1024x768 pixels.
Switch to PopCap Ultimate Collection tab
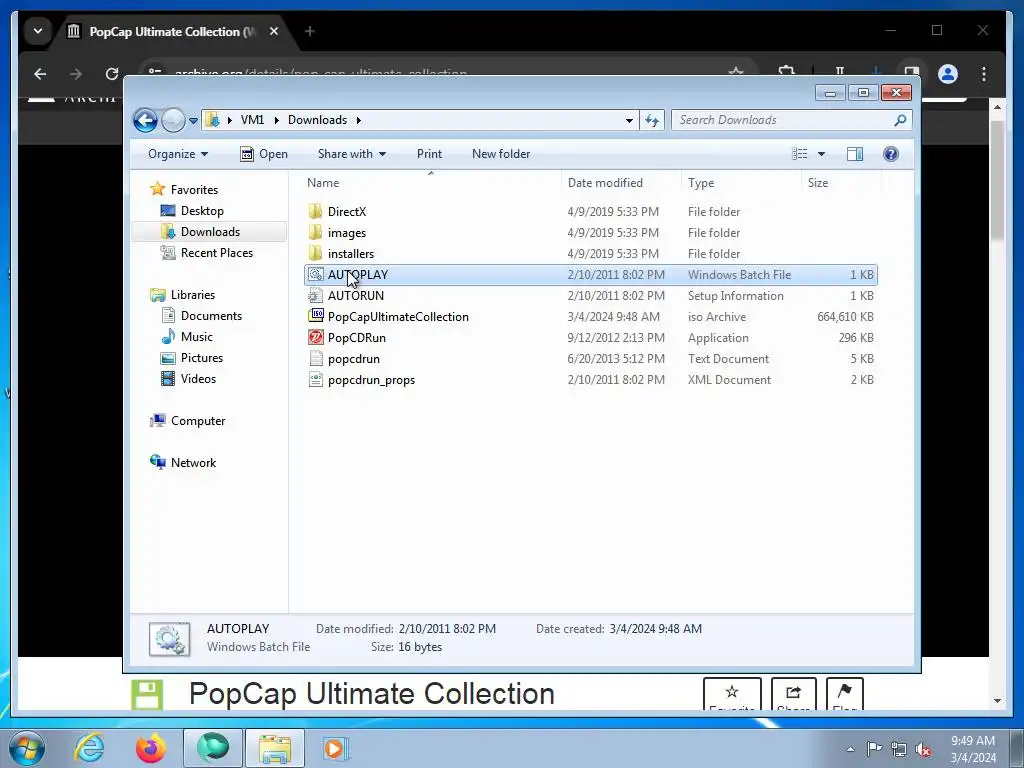173,31
